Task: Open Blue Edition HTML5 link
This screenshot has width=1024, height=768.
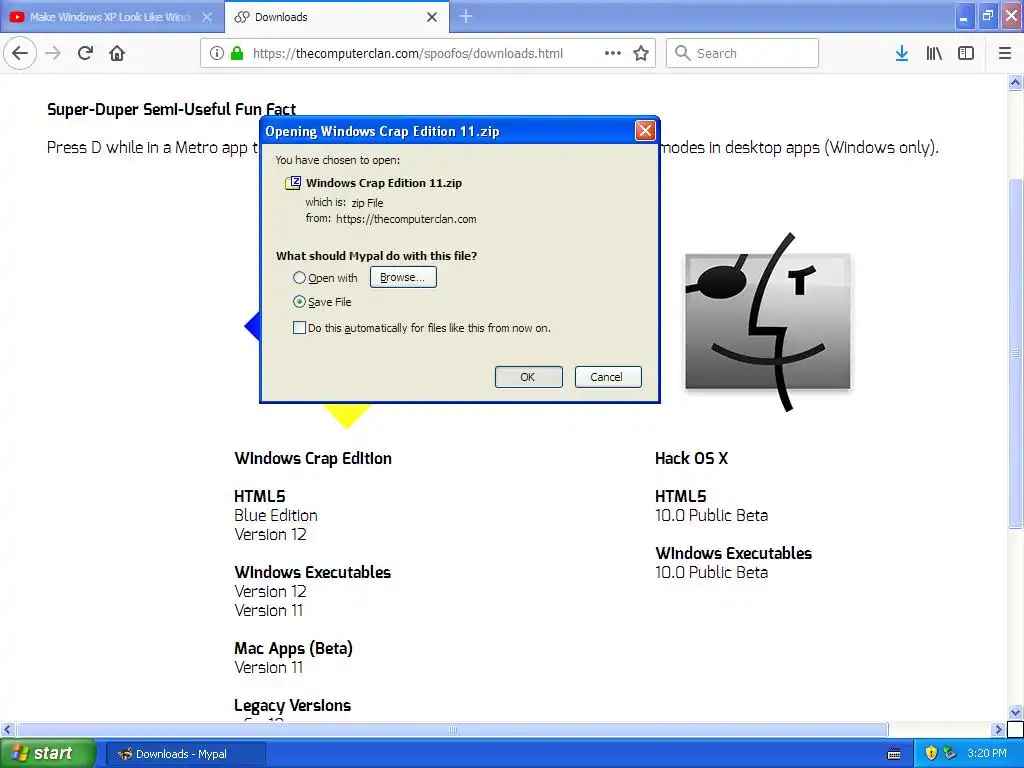Action: click(276, 515)
